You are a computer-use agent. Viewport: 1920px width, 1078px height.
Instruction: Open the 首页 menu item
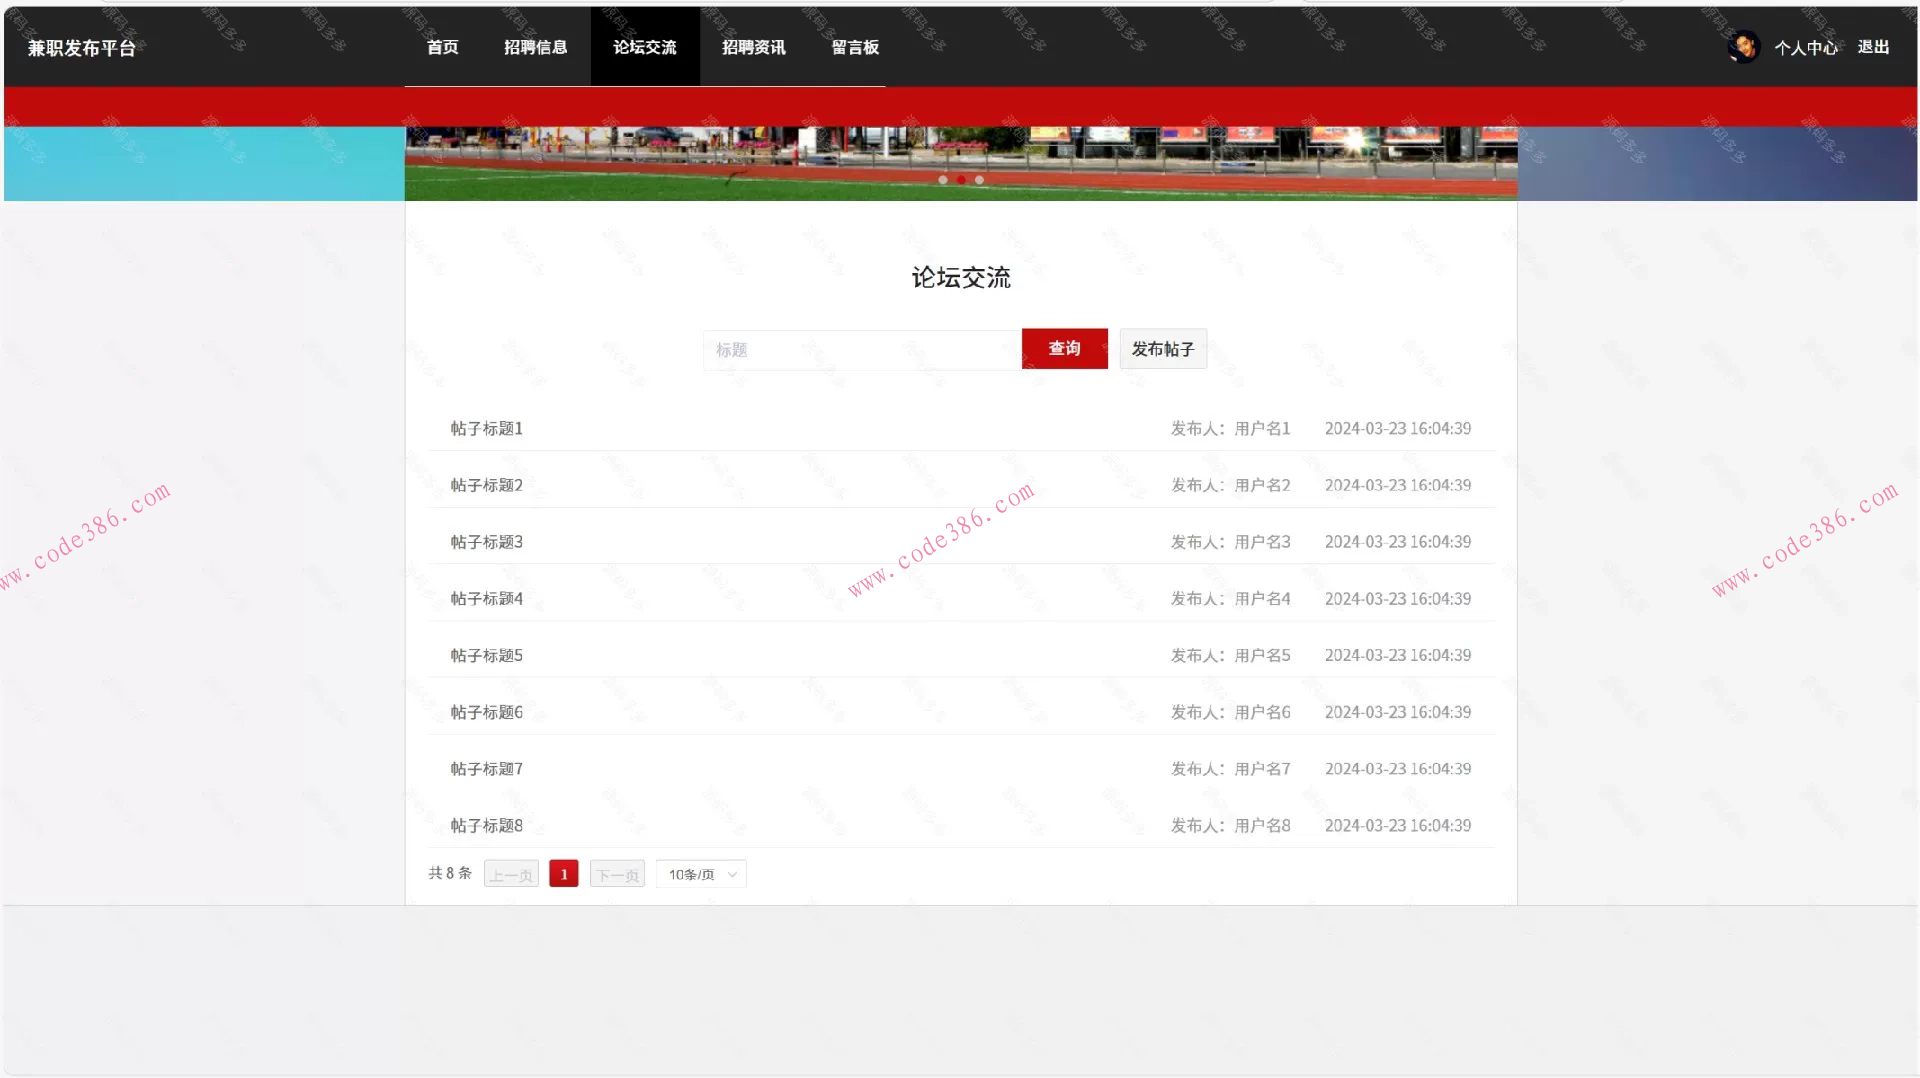click(x=442, y=46)
